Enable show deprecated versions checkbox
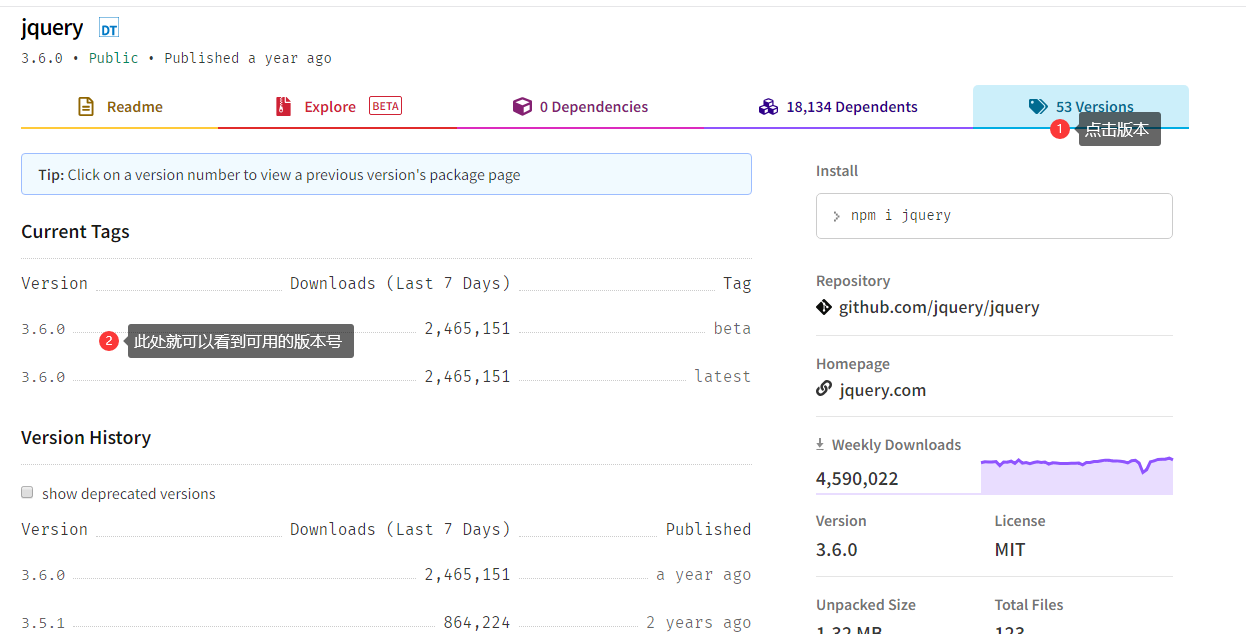 coord(28,492)
